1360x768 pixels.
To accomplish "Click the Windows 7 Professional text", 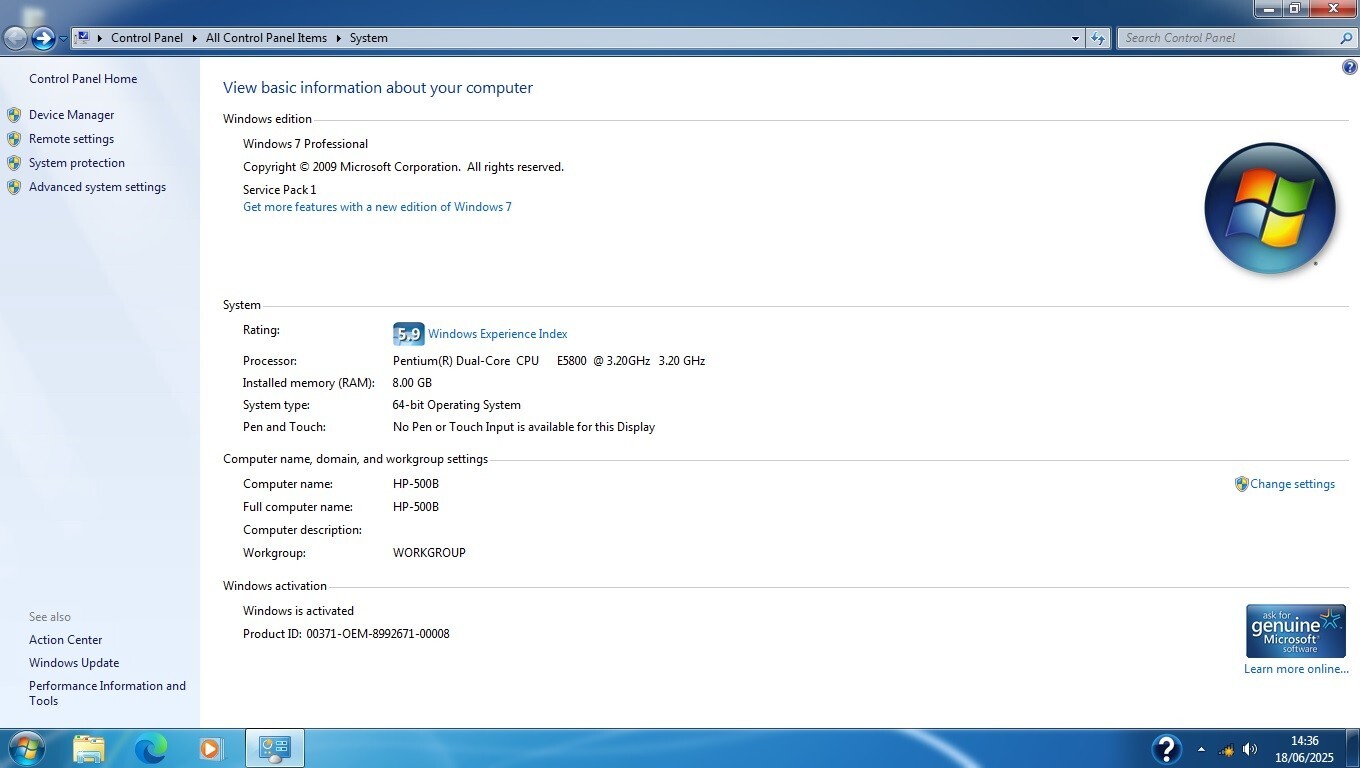I will [x=305, y=144].
